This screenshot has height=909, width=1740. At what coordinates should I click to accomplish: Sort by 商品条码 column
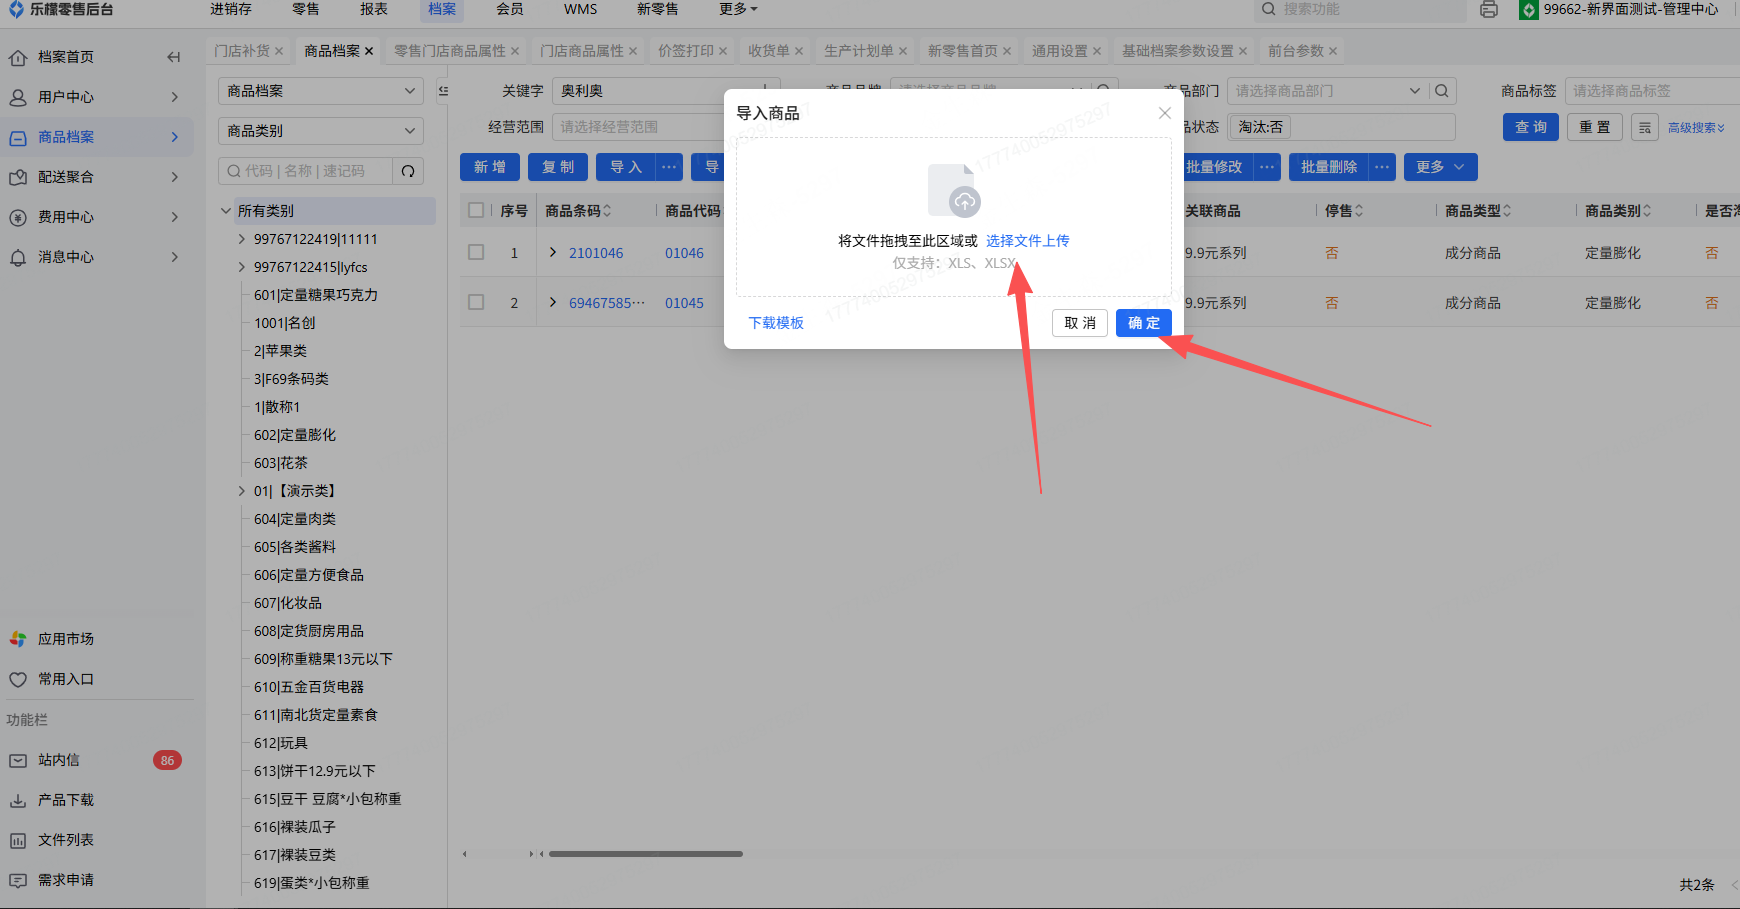click(607, 211)
